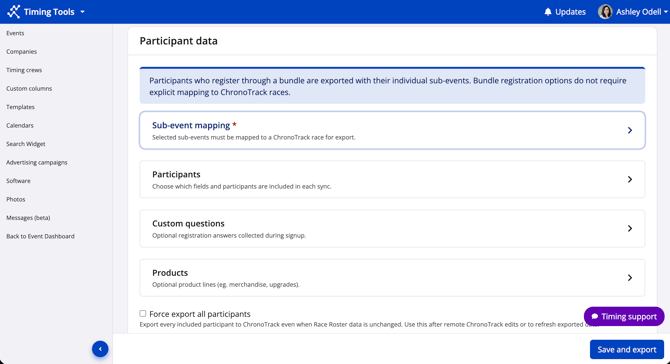Click 'Selected sub-events must be mapped' description
This screenshot has width=670, height=364.
click(x=253, y=137)
